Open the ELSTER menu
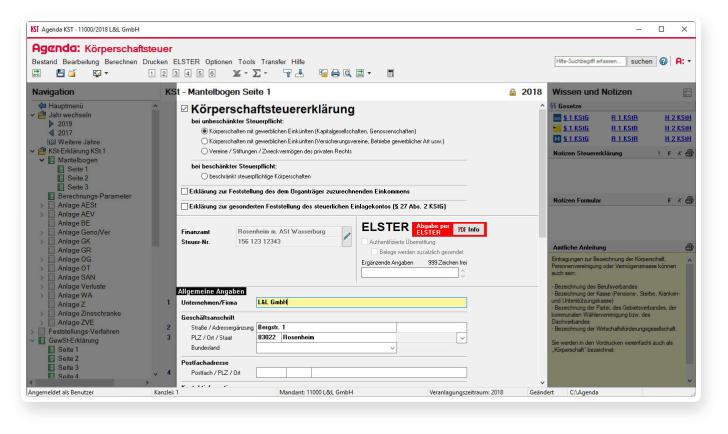The height and width of the screenshot is (434, 728). click(x=186, y=61)
